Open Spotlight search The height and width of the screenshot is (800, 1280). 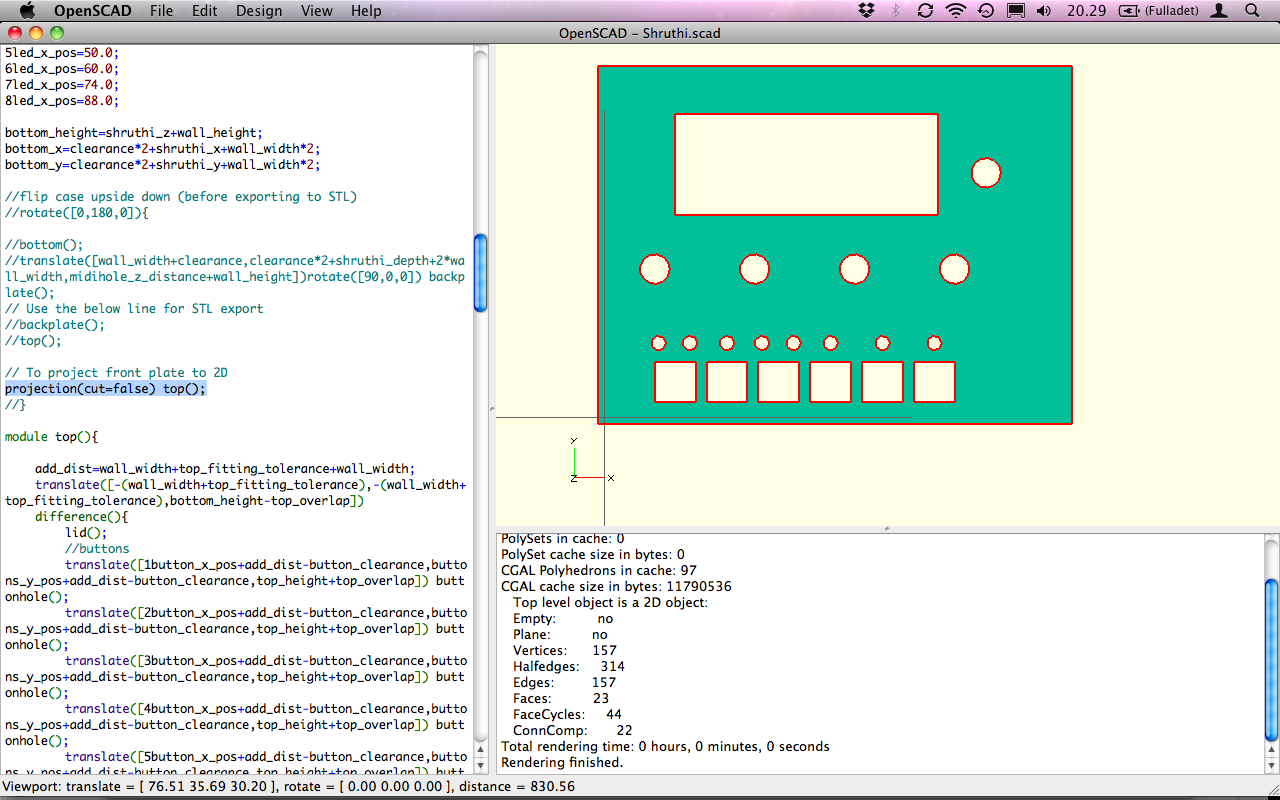(x=1252, y=11)
